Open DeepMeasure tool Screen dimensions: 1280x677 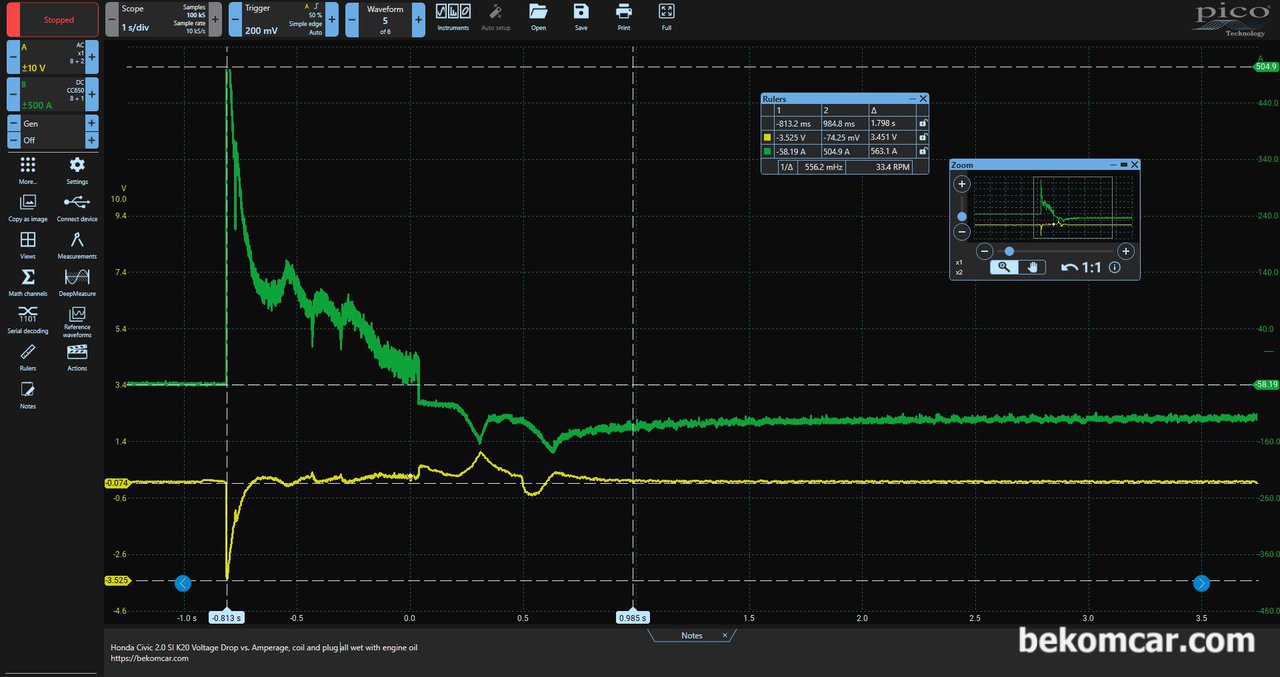[77, 282]
